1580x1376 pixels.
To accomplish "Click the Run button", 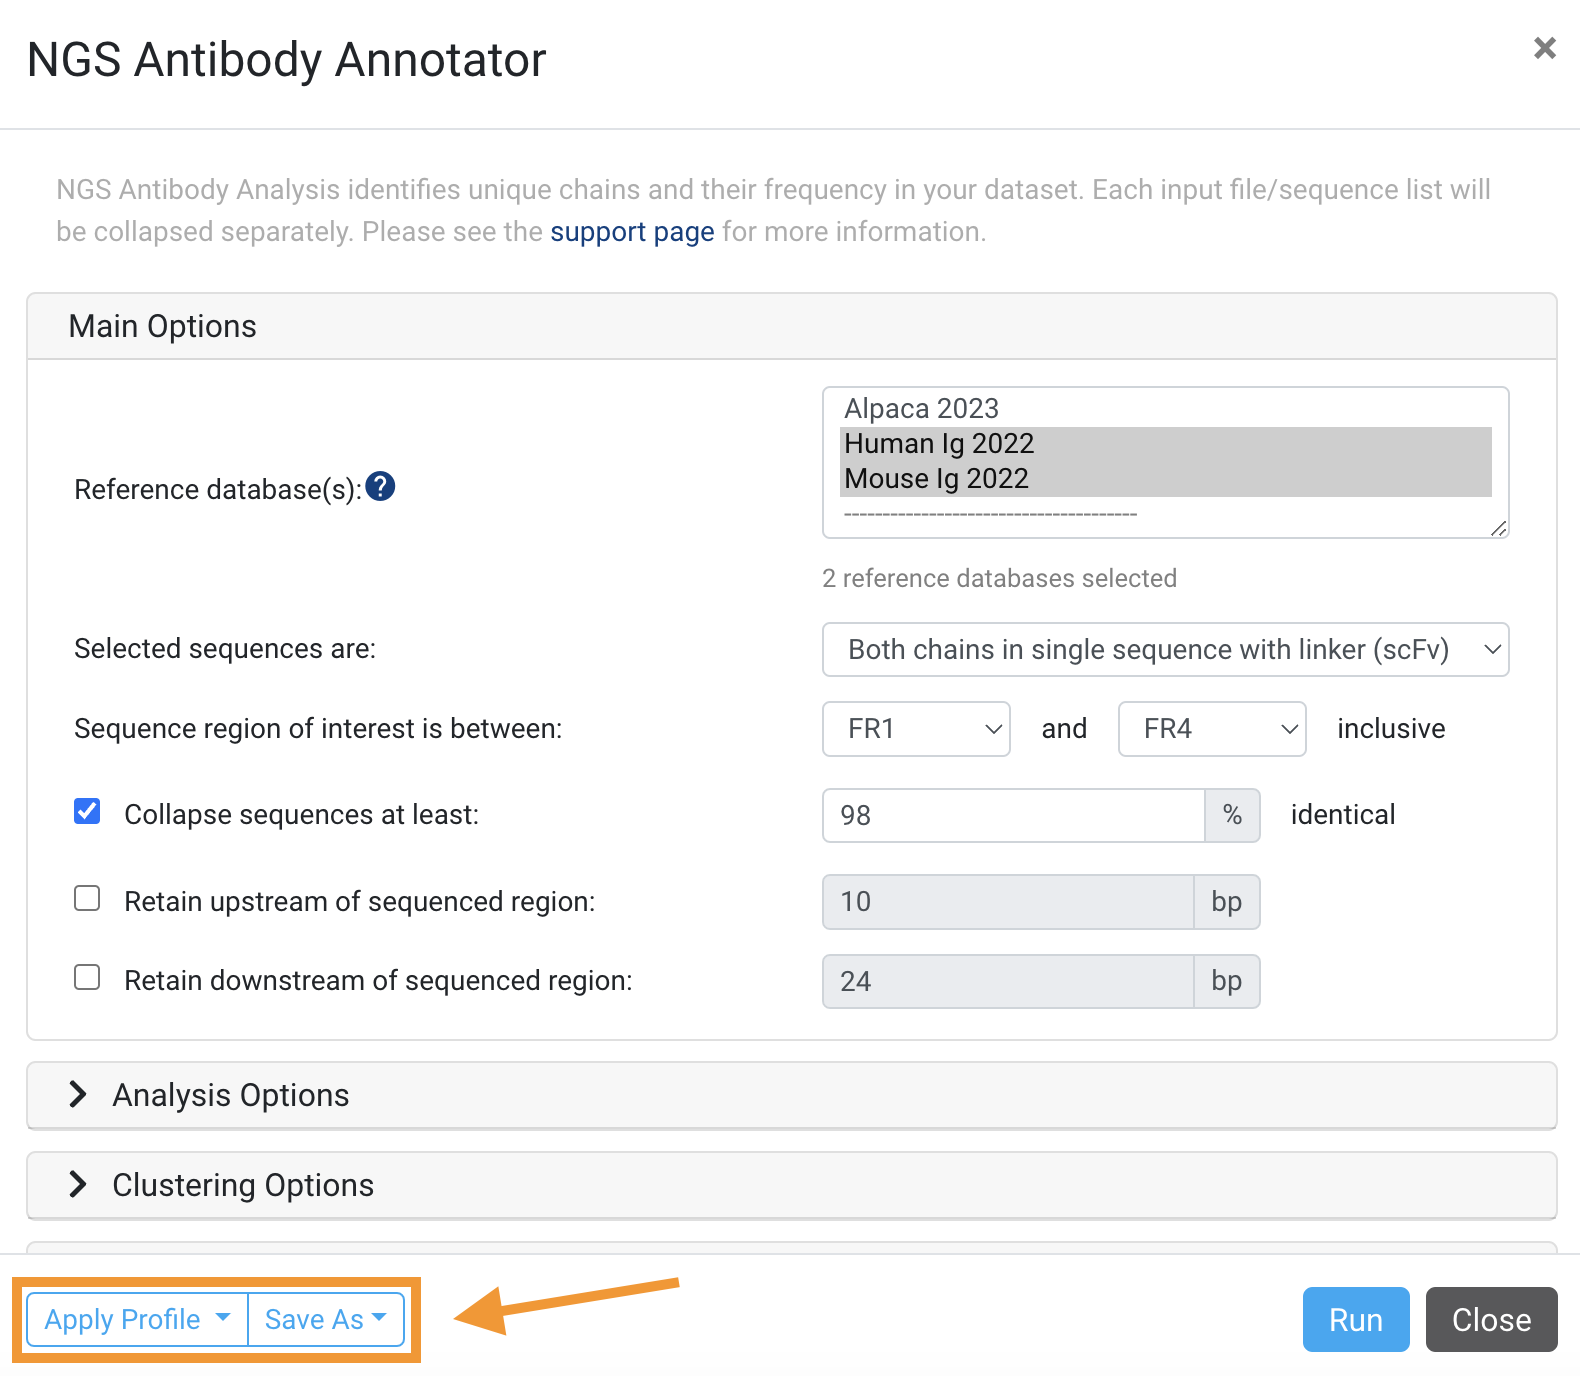I will click(x=1356, y=1319).
